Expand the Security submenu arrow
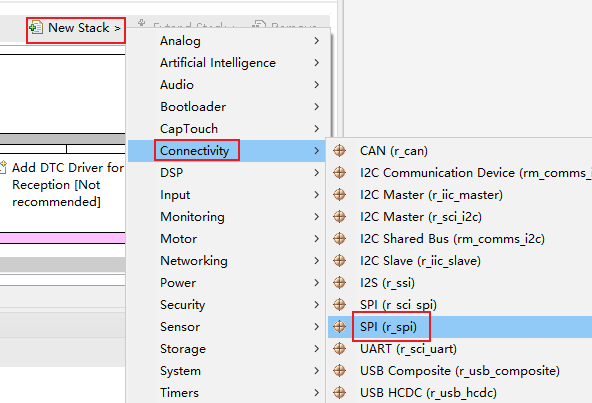592x403 pixels. coord(316,305)
